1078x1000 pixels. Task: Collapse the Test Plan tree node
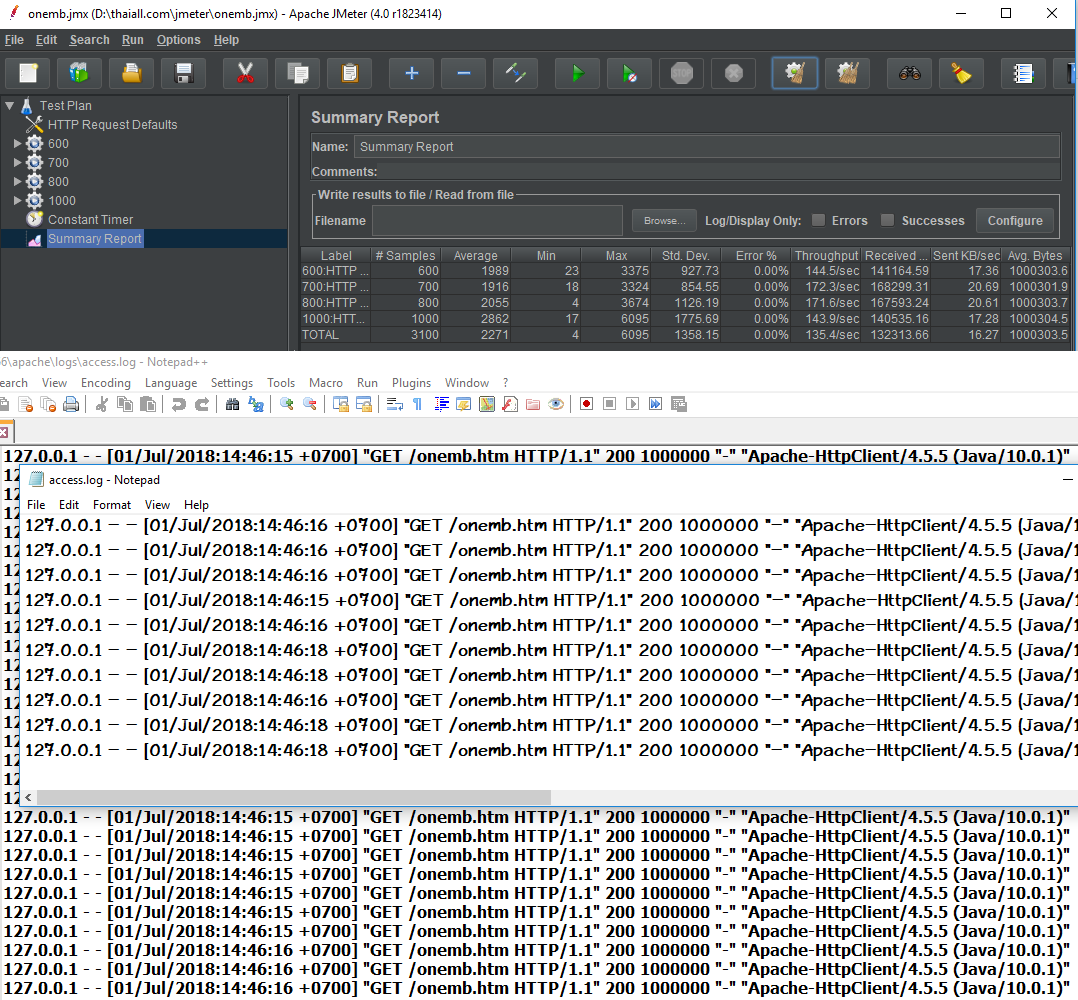(x=9, y=105)
